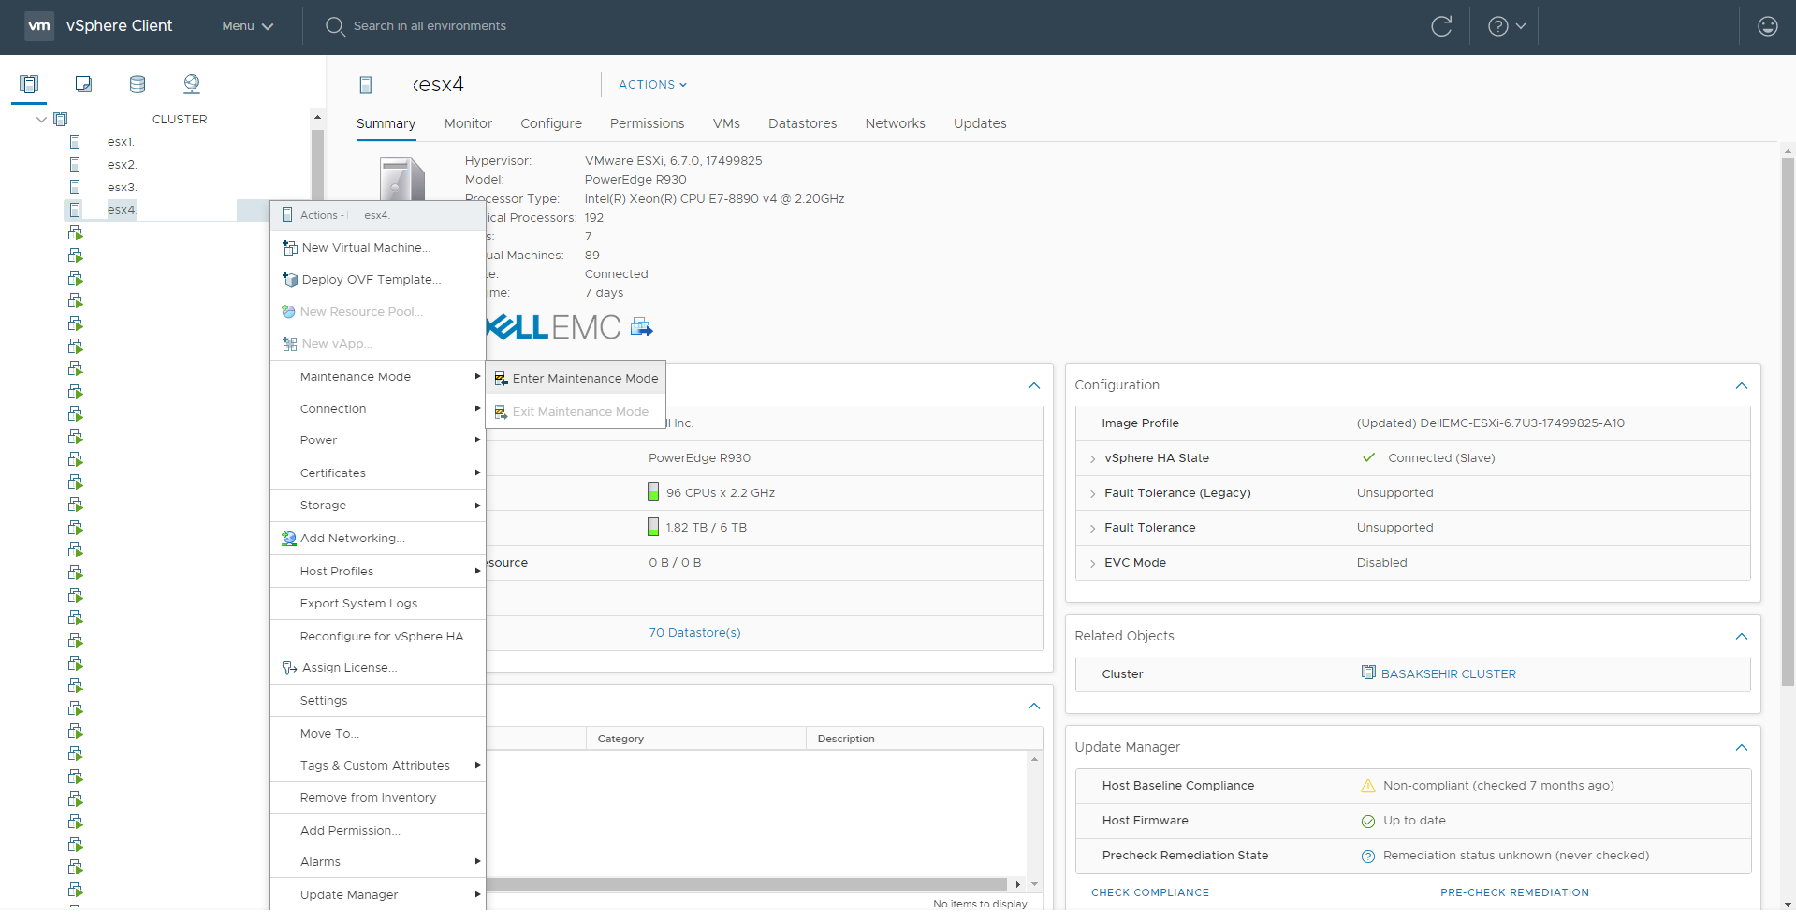Select esx3 host icon in tree
Viewport: 1796px width, 918px height.
coord(74,187)
